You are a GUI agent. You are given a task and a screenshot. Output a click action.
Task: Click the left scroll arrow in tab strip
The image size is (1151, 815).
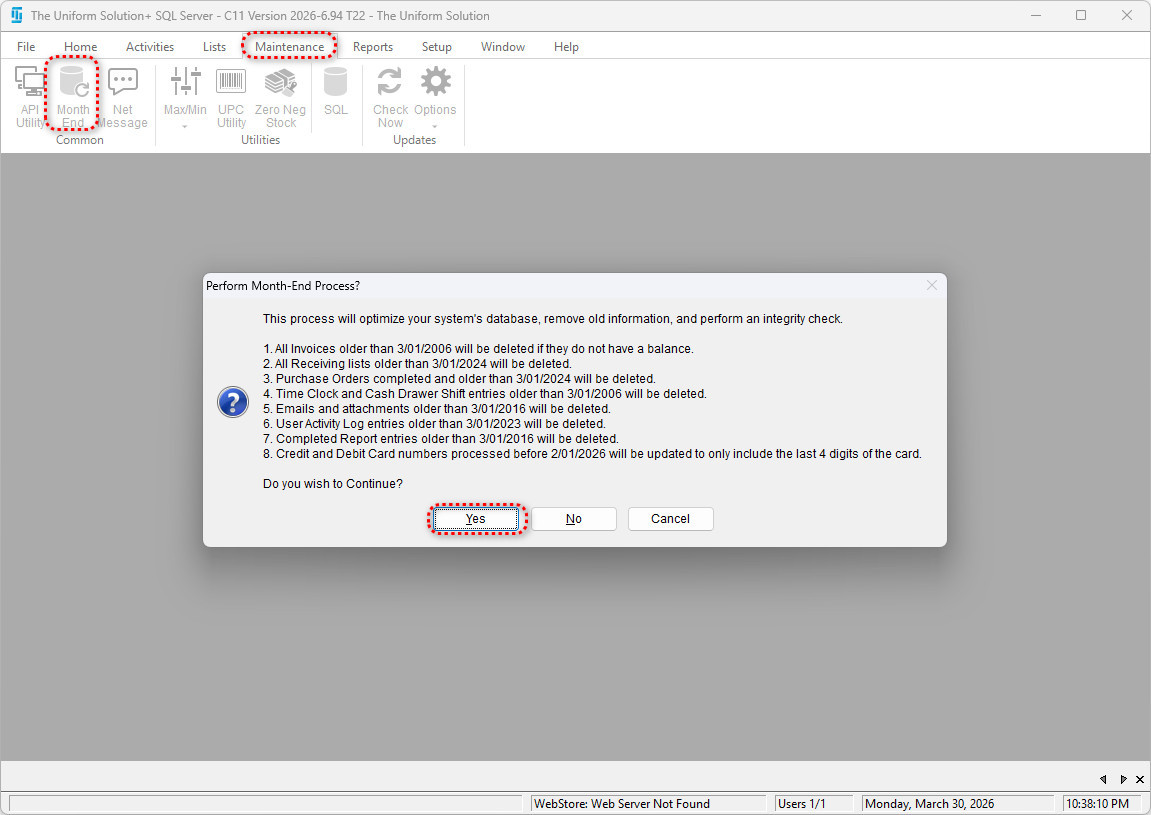click(1103, 779)
